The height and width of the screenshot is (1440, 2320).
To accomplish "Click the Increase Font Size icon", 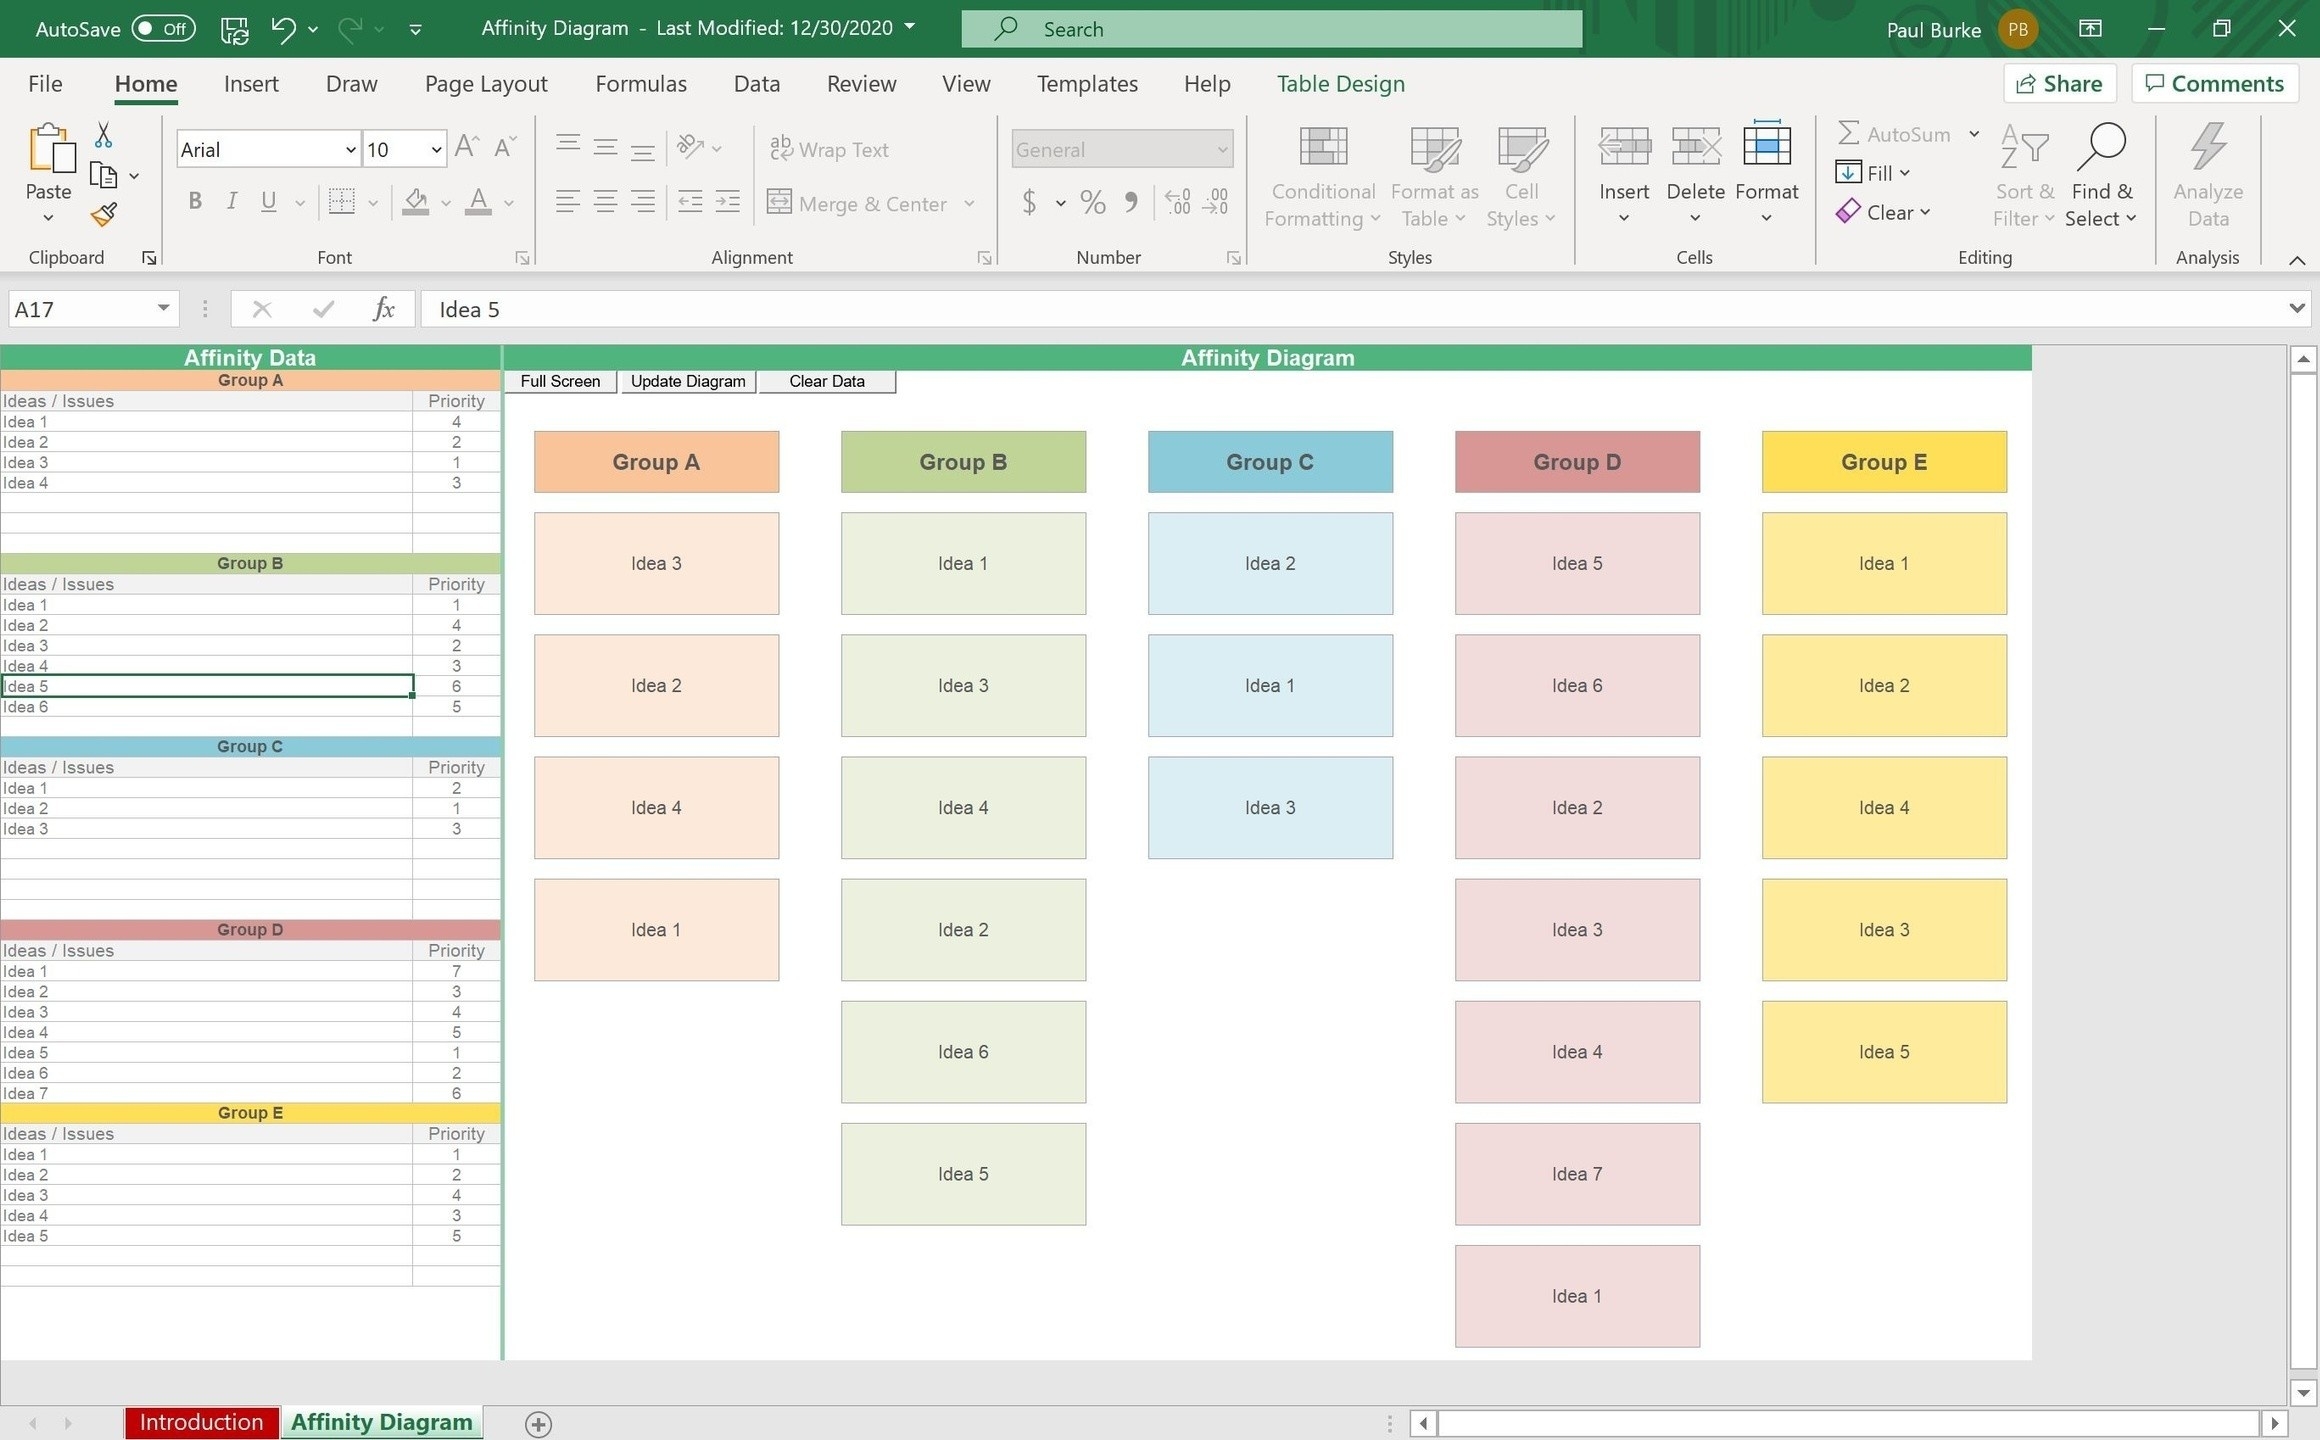I will coord(466,148).
